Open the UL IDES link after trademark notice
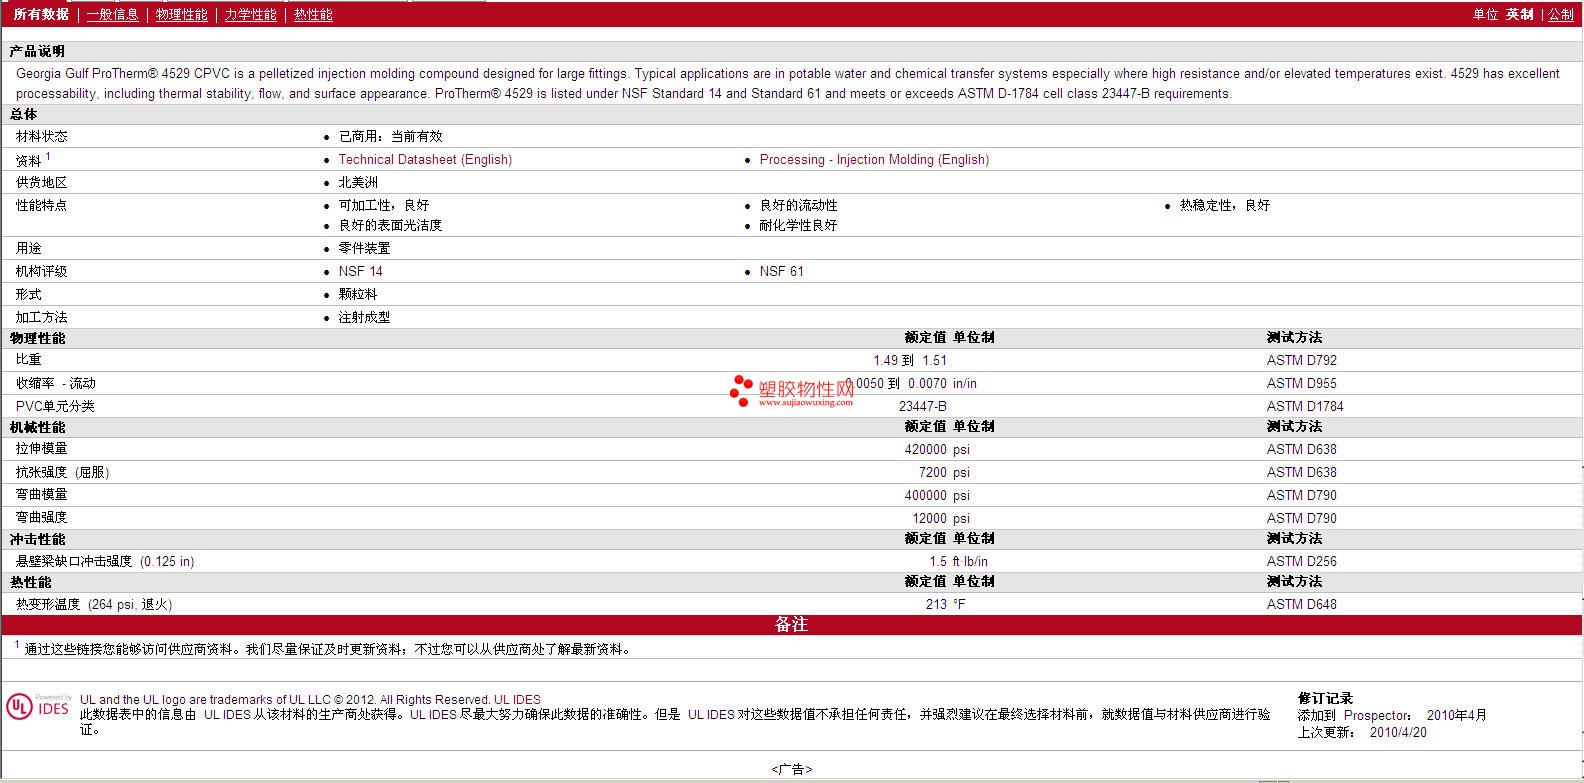The width and height of the screenshot is (1584, 783). click(517, 700)
